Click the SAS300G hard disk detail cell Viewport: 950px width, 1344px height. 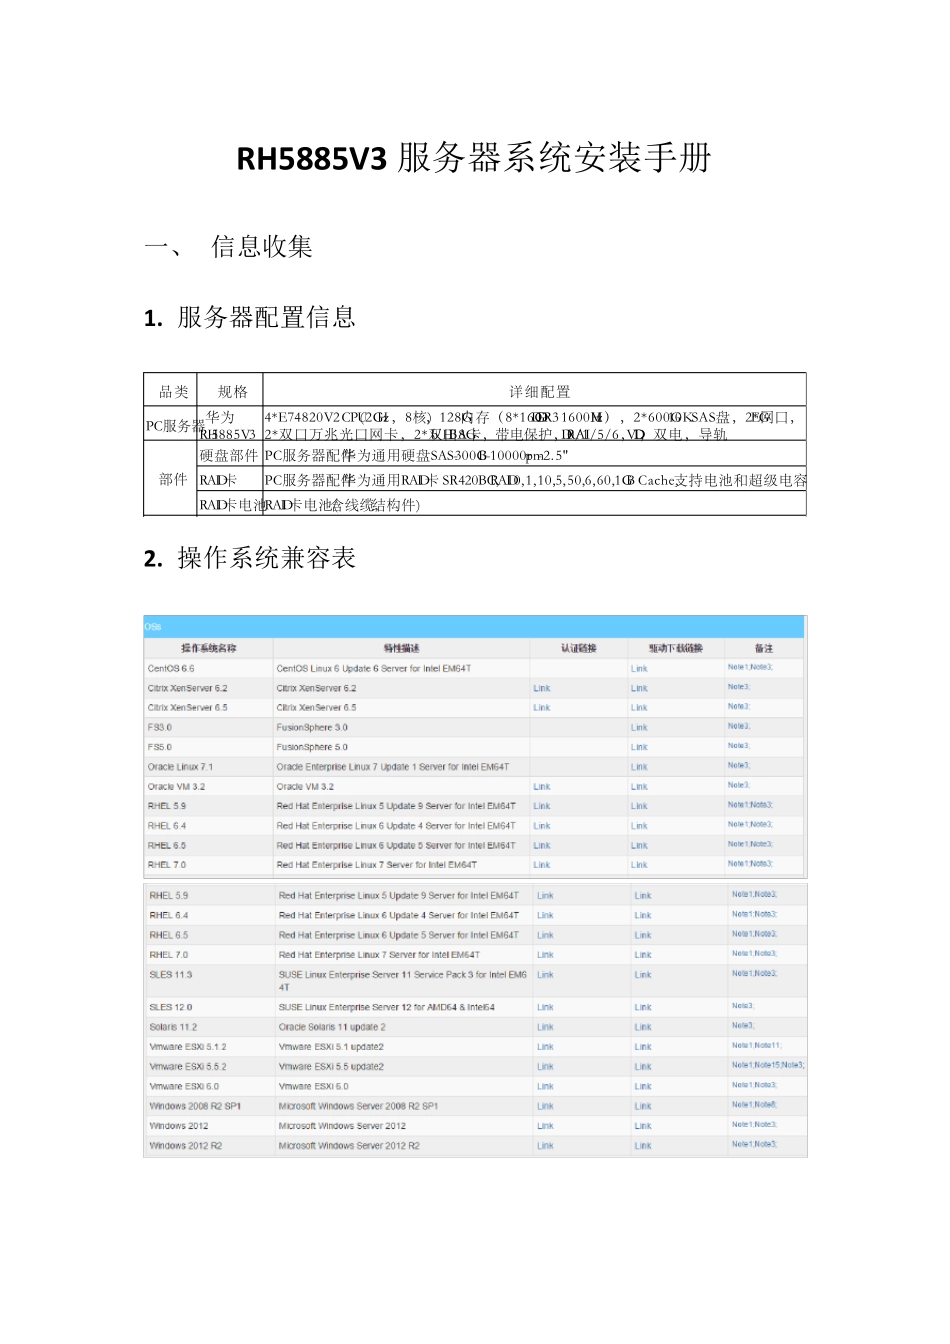(x=535, y=455)
